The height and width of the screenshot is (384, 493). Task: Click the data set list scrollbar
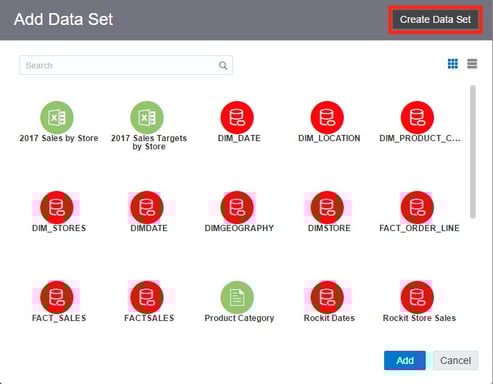(473, 152)
